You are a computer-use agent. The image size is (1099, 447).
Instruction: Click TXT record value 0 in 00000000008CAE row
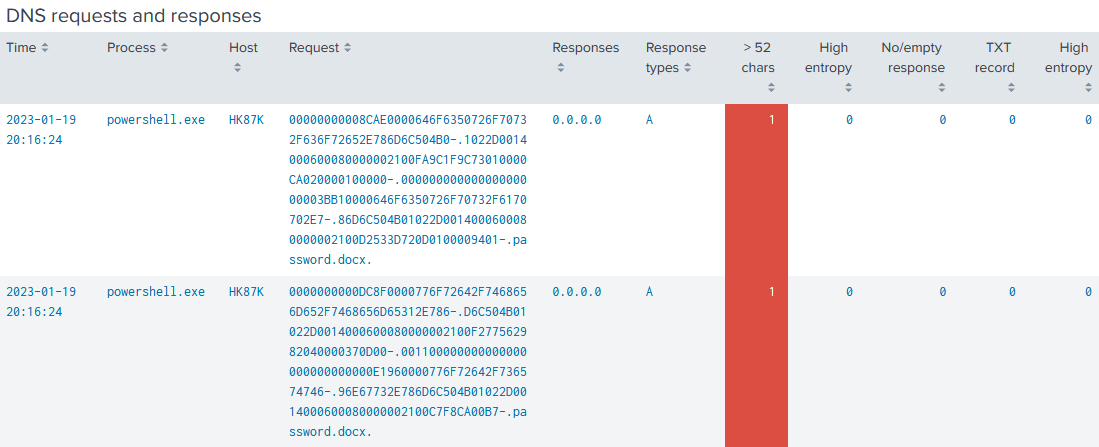coord(1011,120)
